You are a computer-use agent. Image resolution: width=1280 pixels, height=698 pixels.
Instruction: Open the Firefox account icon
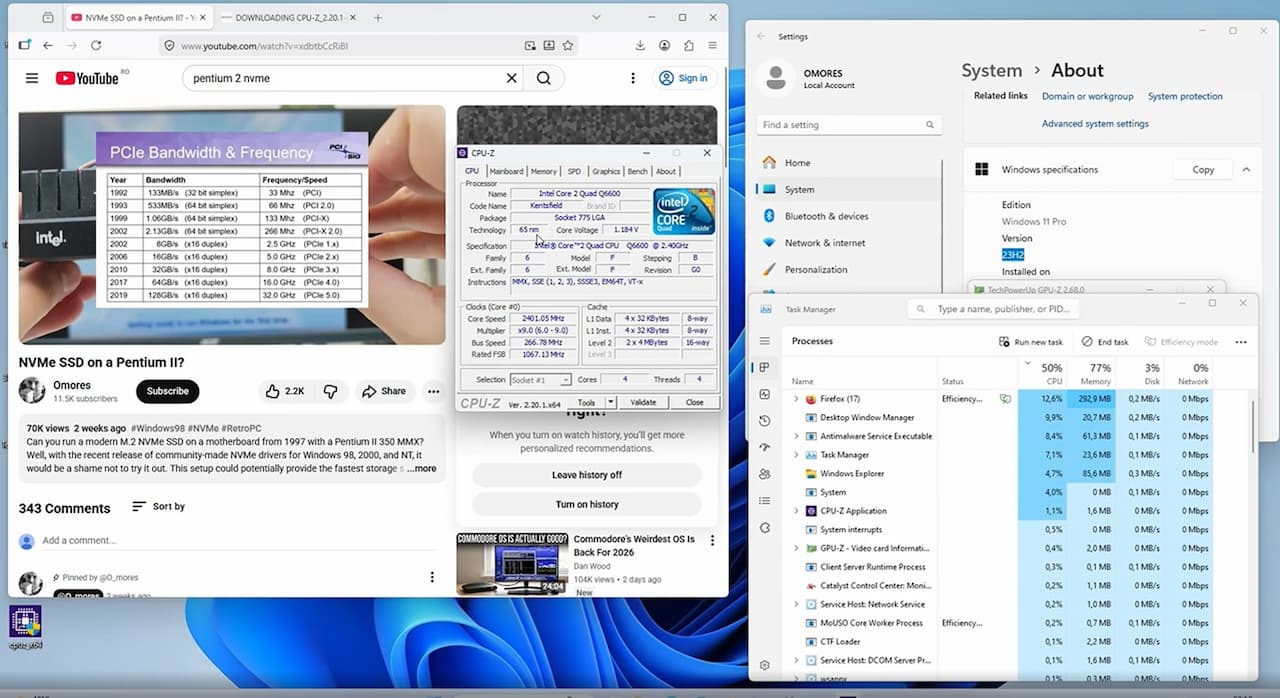[x=665, y=45]
